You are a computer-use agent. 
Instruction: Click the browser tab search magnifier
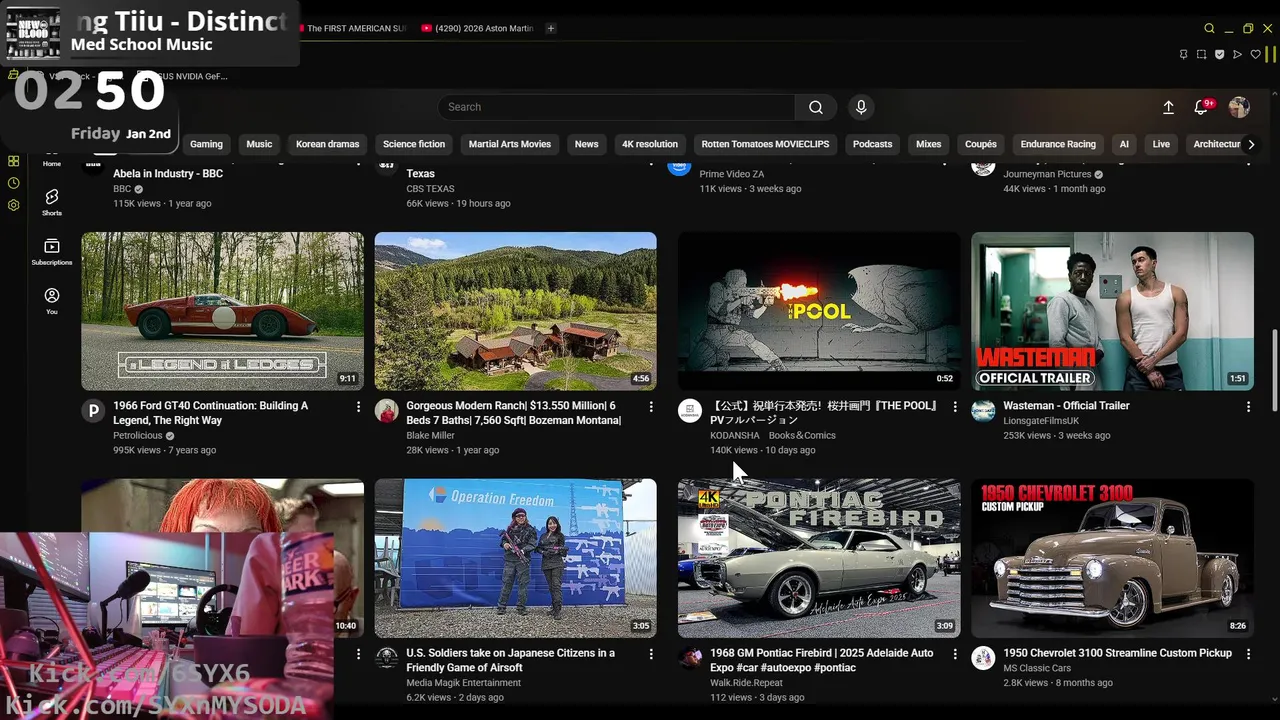click(x=1209, y=28)
